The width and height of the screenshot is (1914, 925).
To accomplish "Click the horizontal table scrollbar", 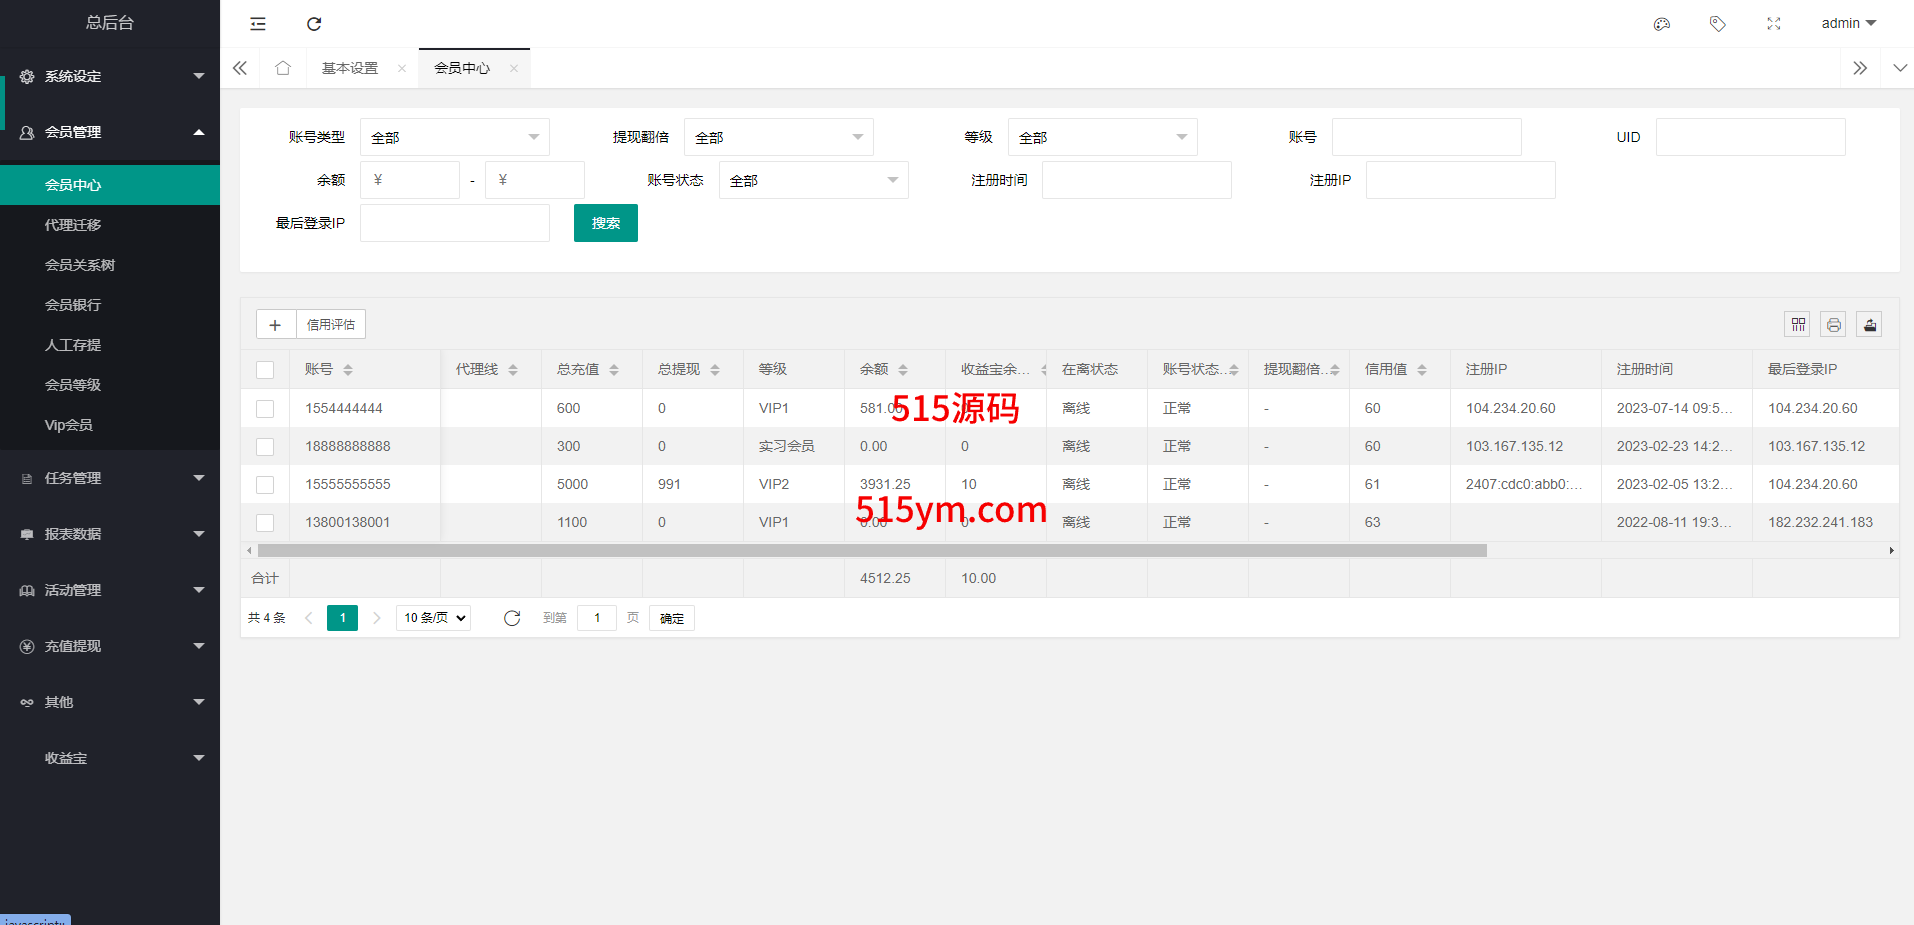I will pos(871,551).
